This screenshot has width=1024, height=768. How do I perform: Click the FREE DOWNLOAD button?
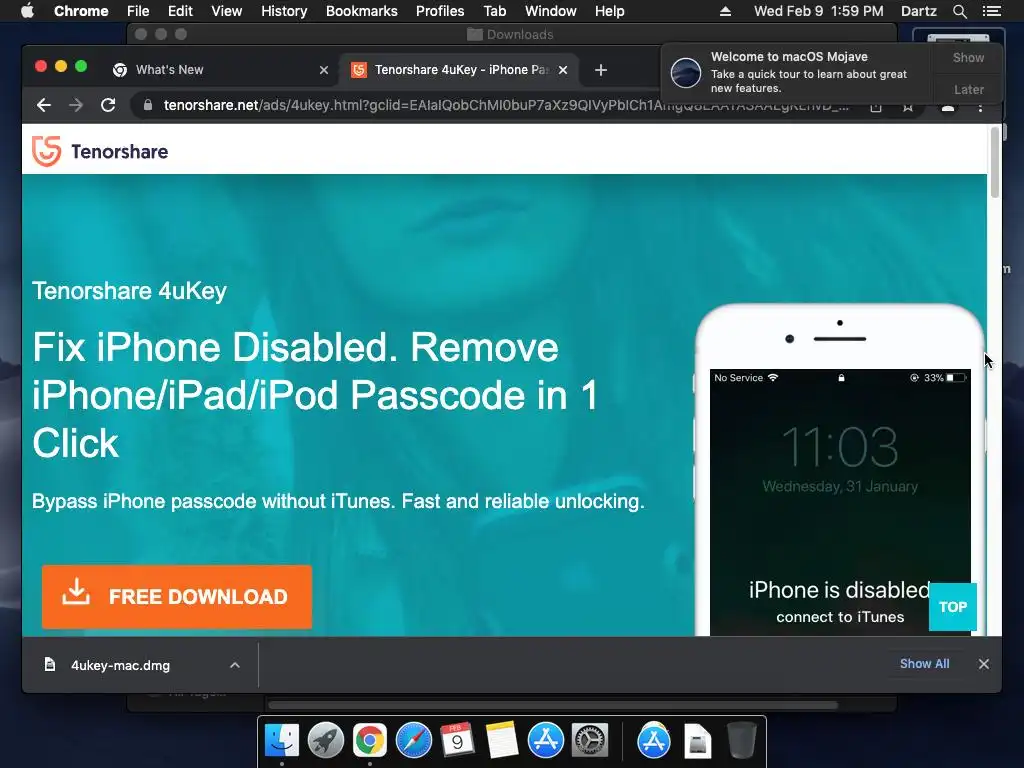(x=177, y=596)
